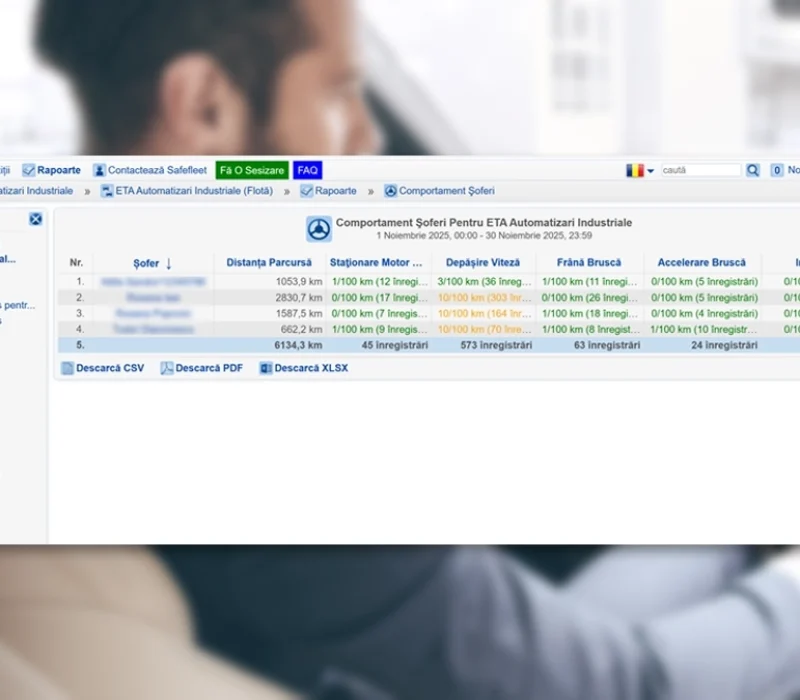
Task: Open the blue FAQ button
Action: [307, 171]
